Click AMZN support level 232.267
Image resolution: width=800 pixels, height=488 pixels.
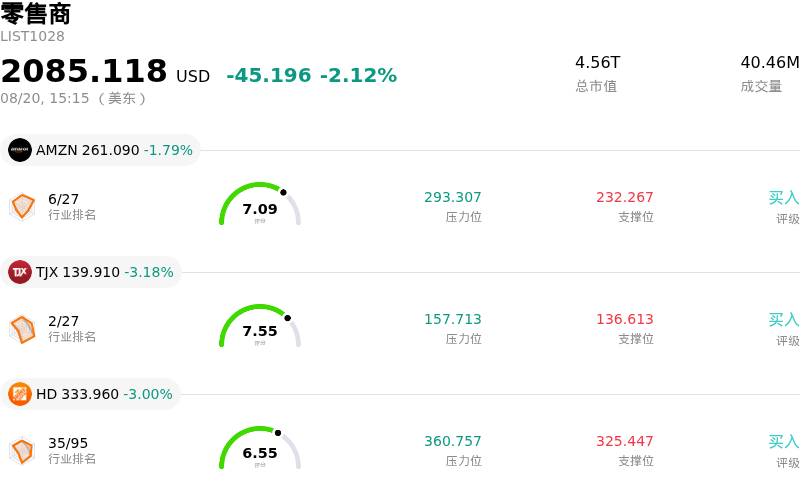tap(624, 197)
